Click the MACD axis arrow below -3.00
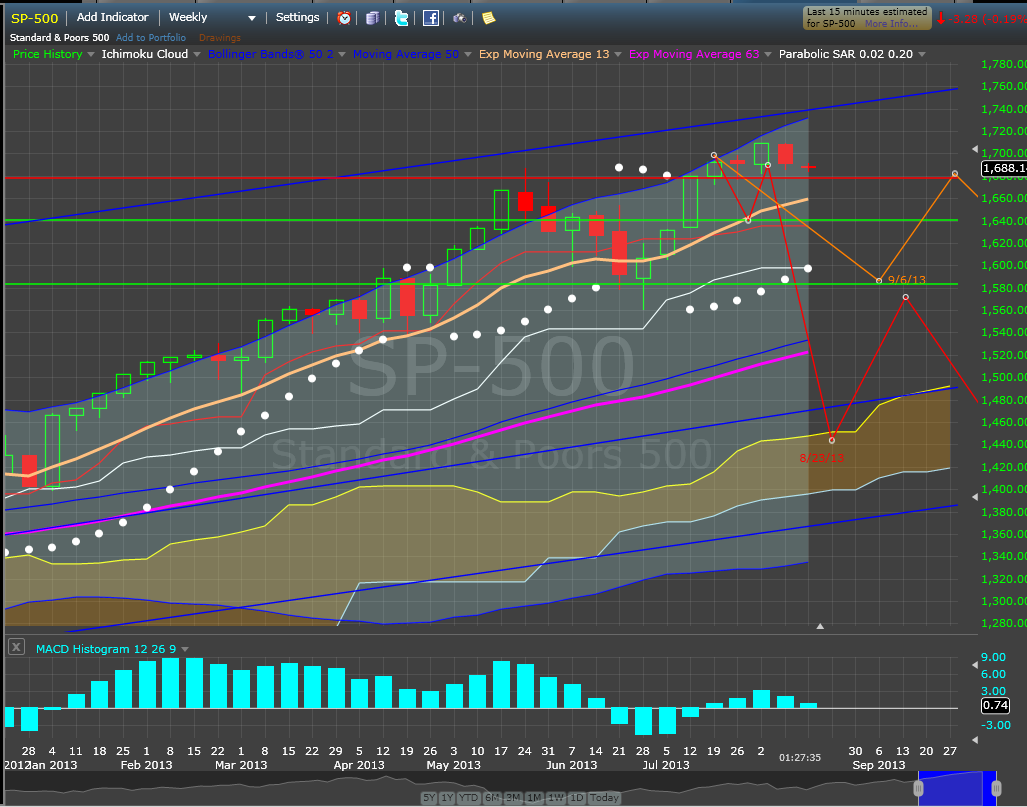 click(x=975, y=740)
